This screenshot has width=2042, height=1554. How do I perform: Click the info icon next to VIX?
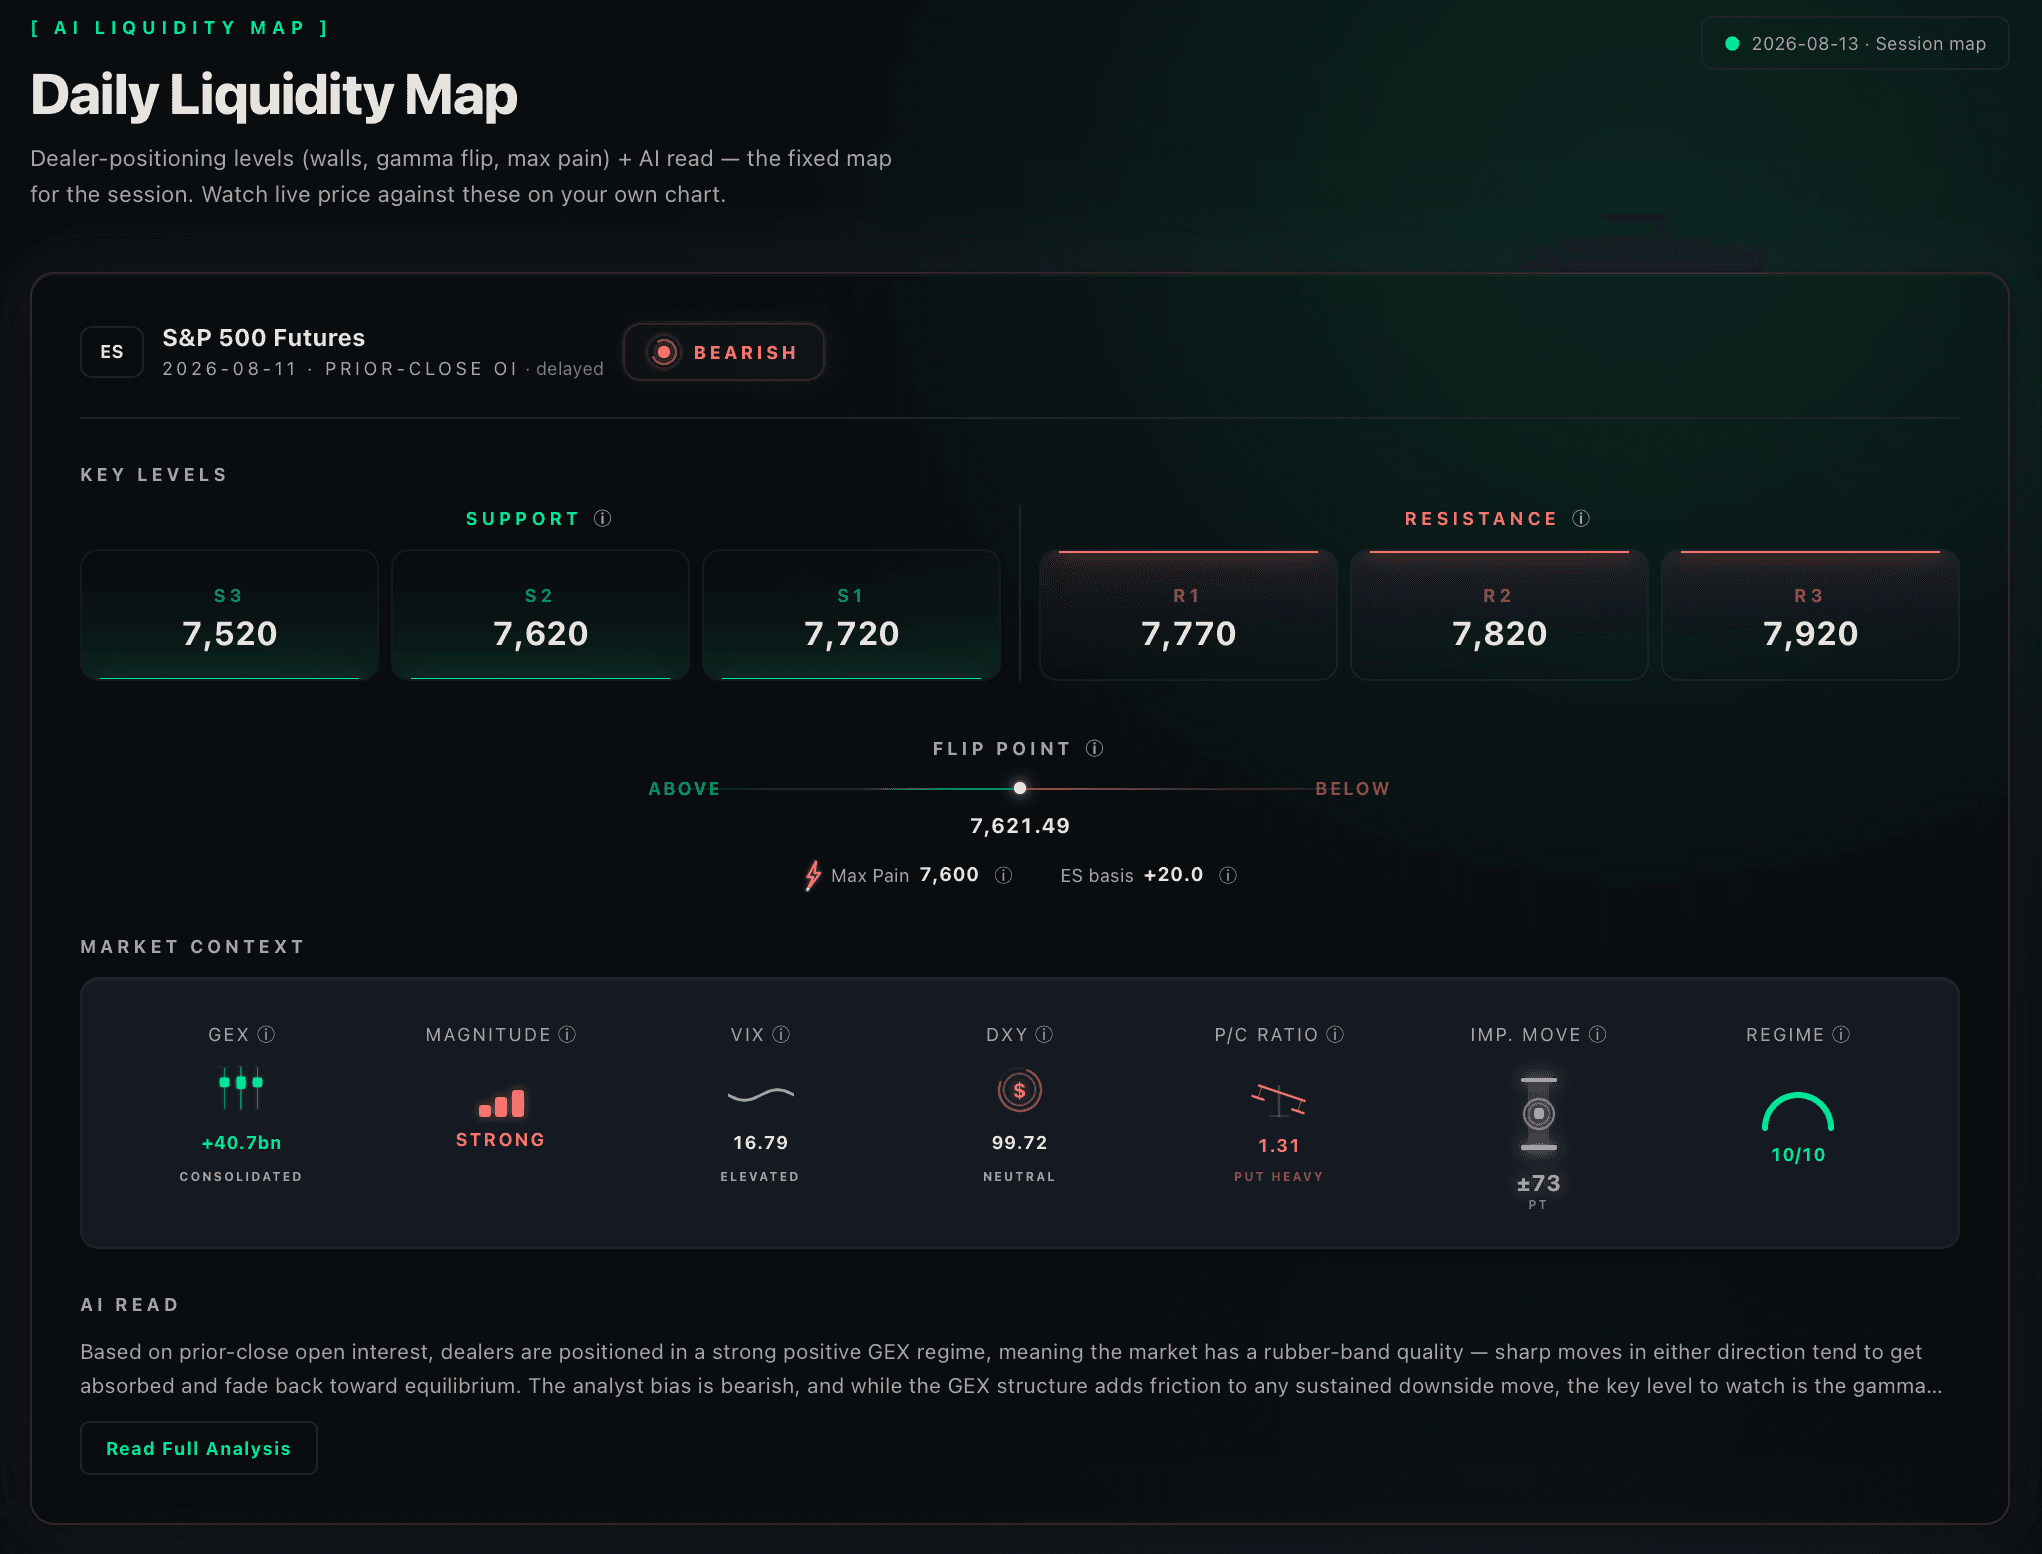coord(781,1034)
